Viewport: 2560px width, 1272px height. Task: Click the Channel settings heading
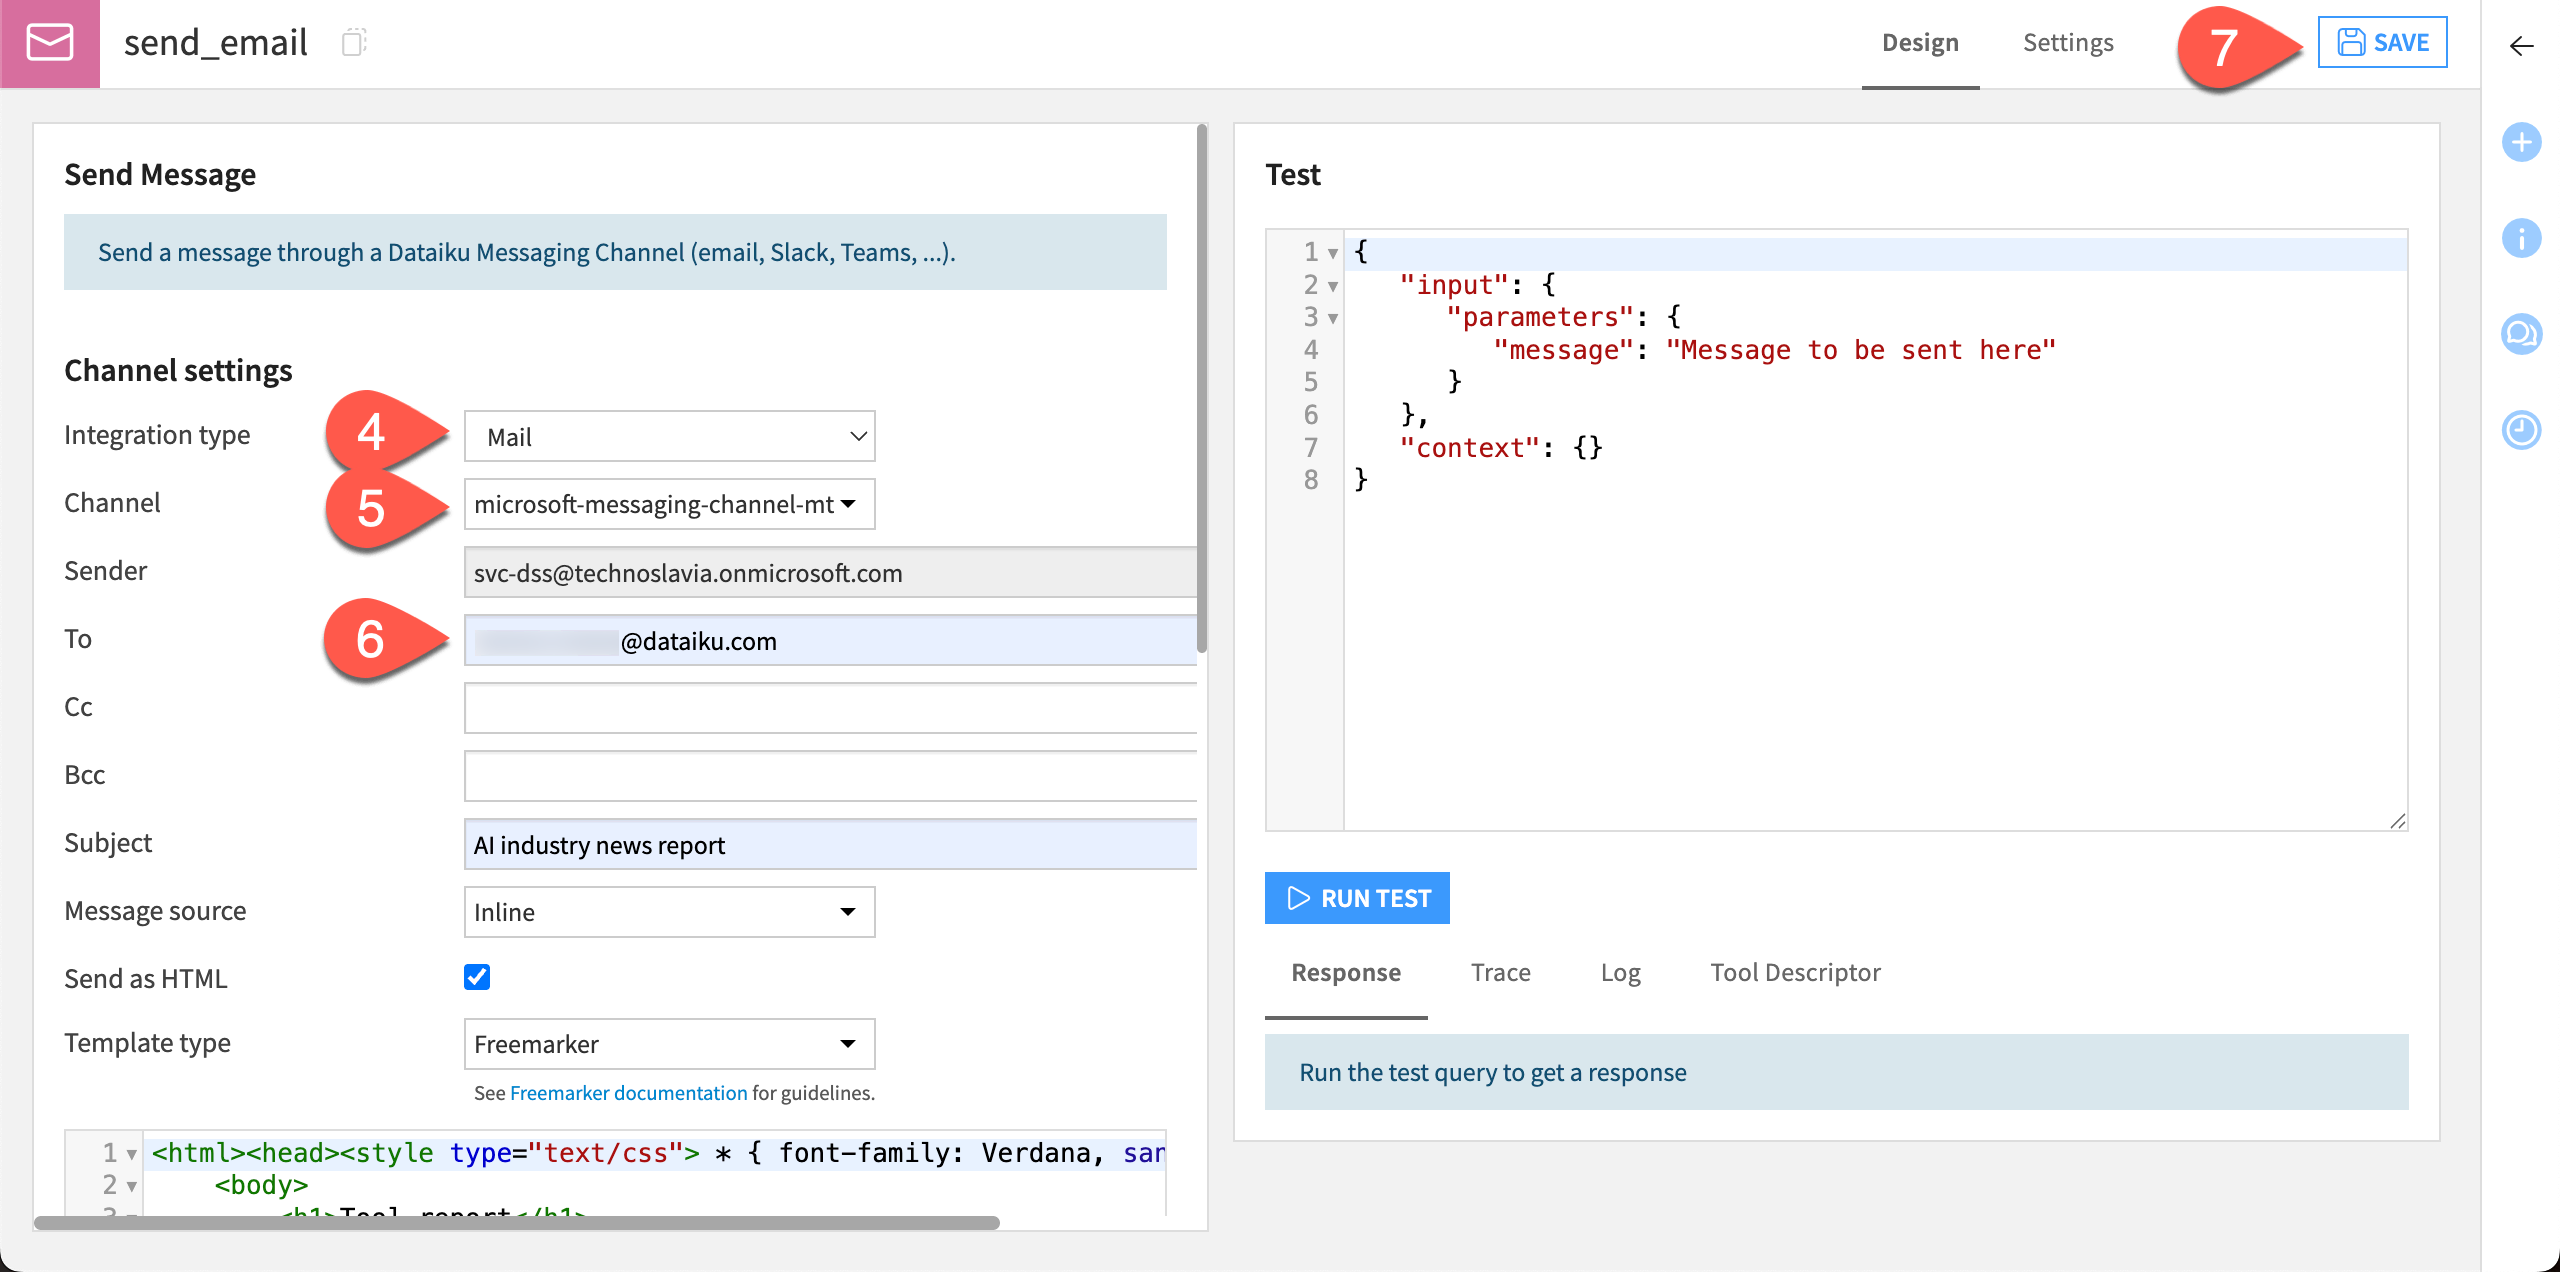pos(178,370)
